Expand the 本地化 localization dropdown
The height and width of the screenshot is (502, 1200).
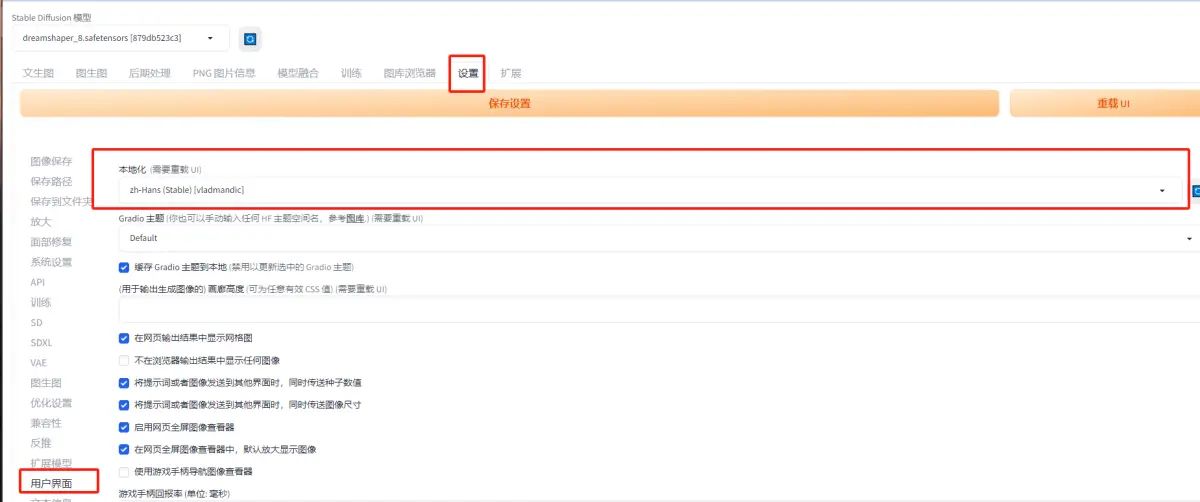click(650, 189)
